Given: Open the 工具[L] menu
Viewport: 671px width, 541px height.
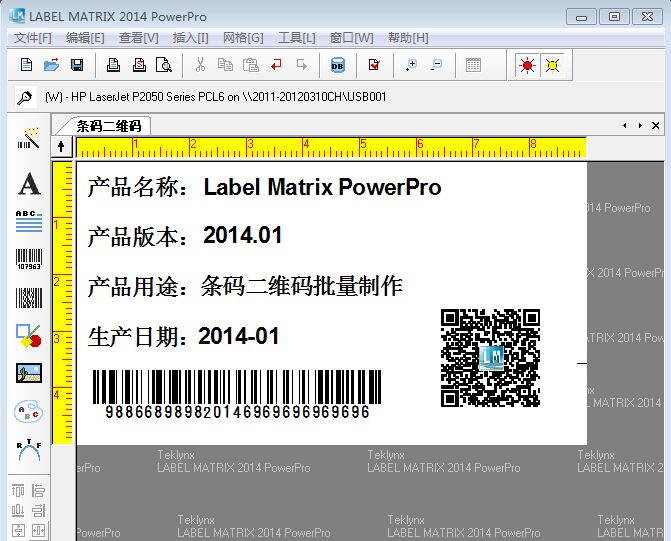Looking at the screenshot, I should (297, 38).
